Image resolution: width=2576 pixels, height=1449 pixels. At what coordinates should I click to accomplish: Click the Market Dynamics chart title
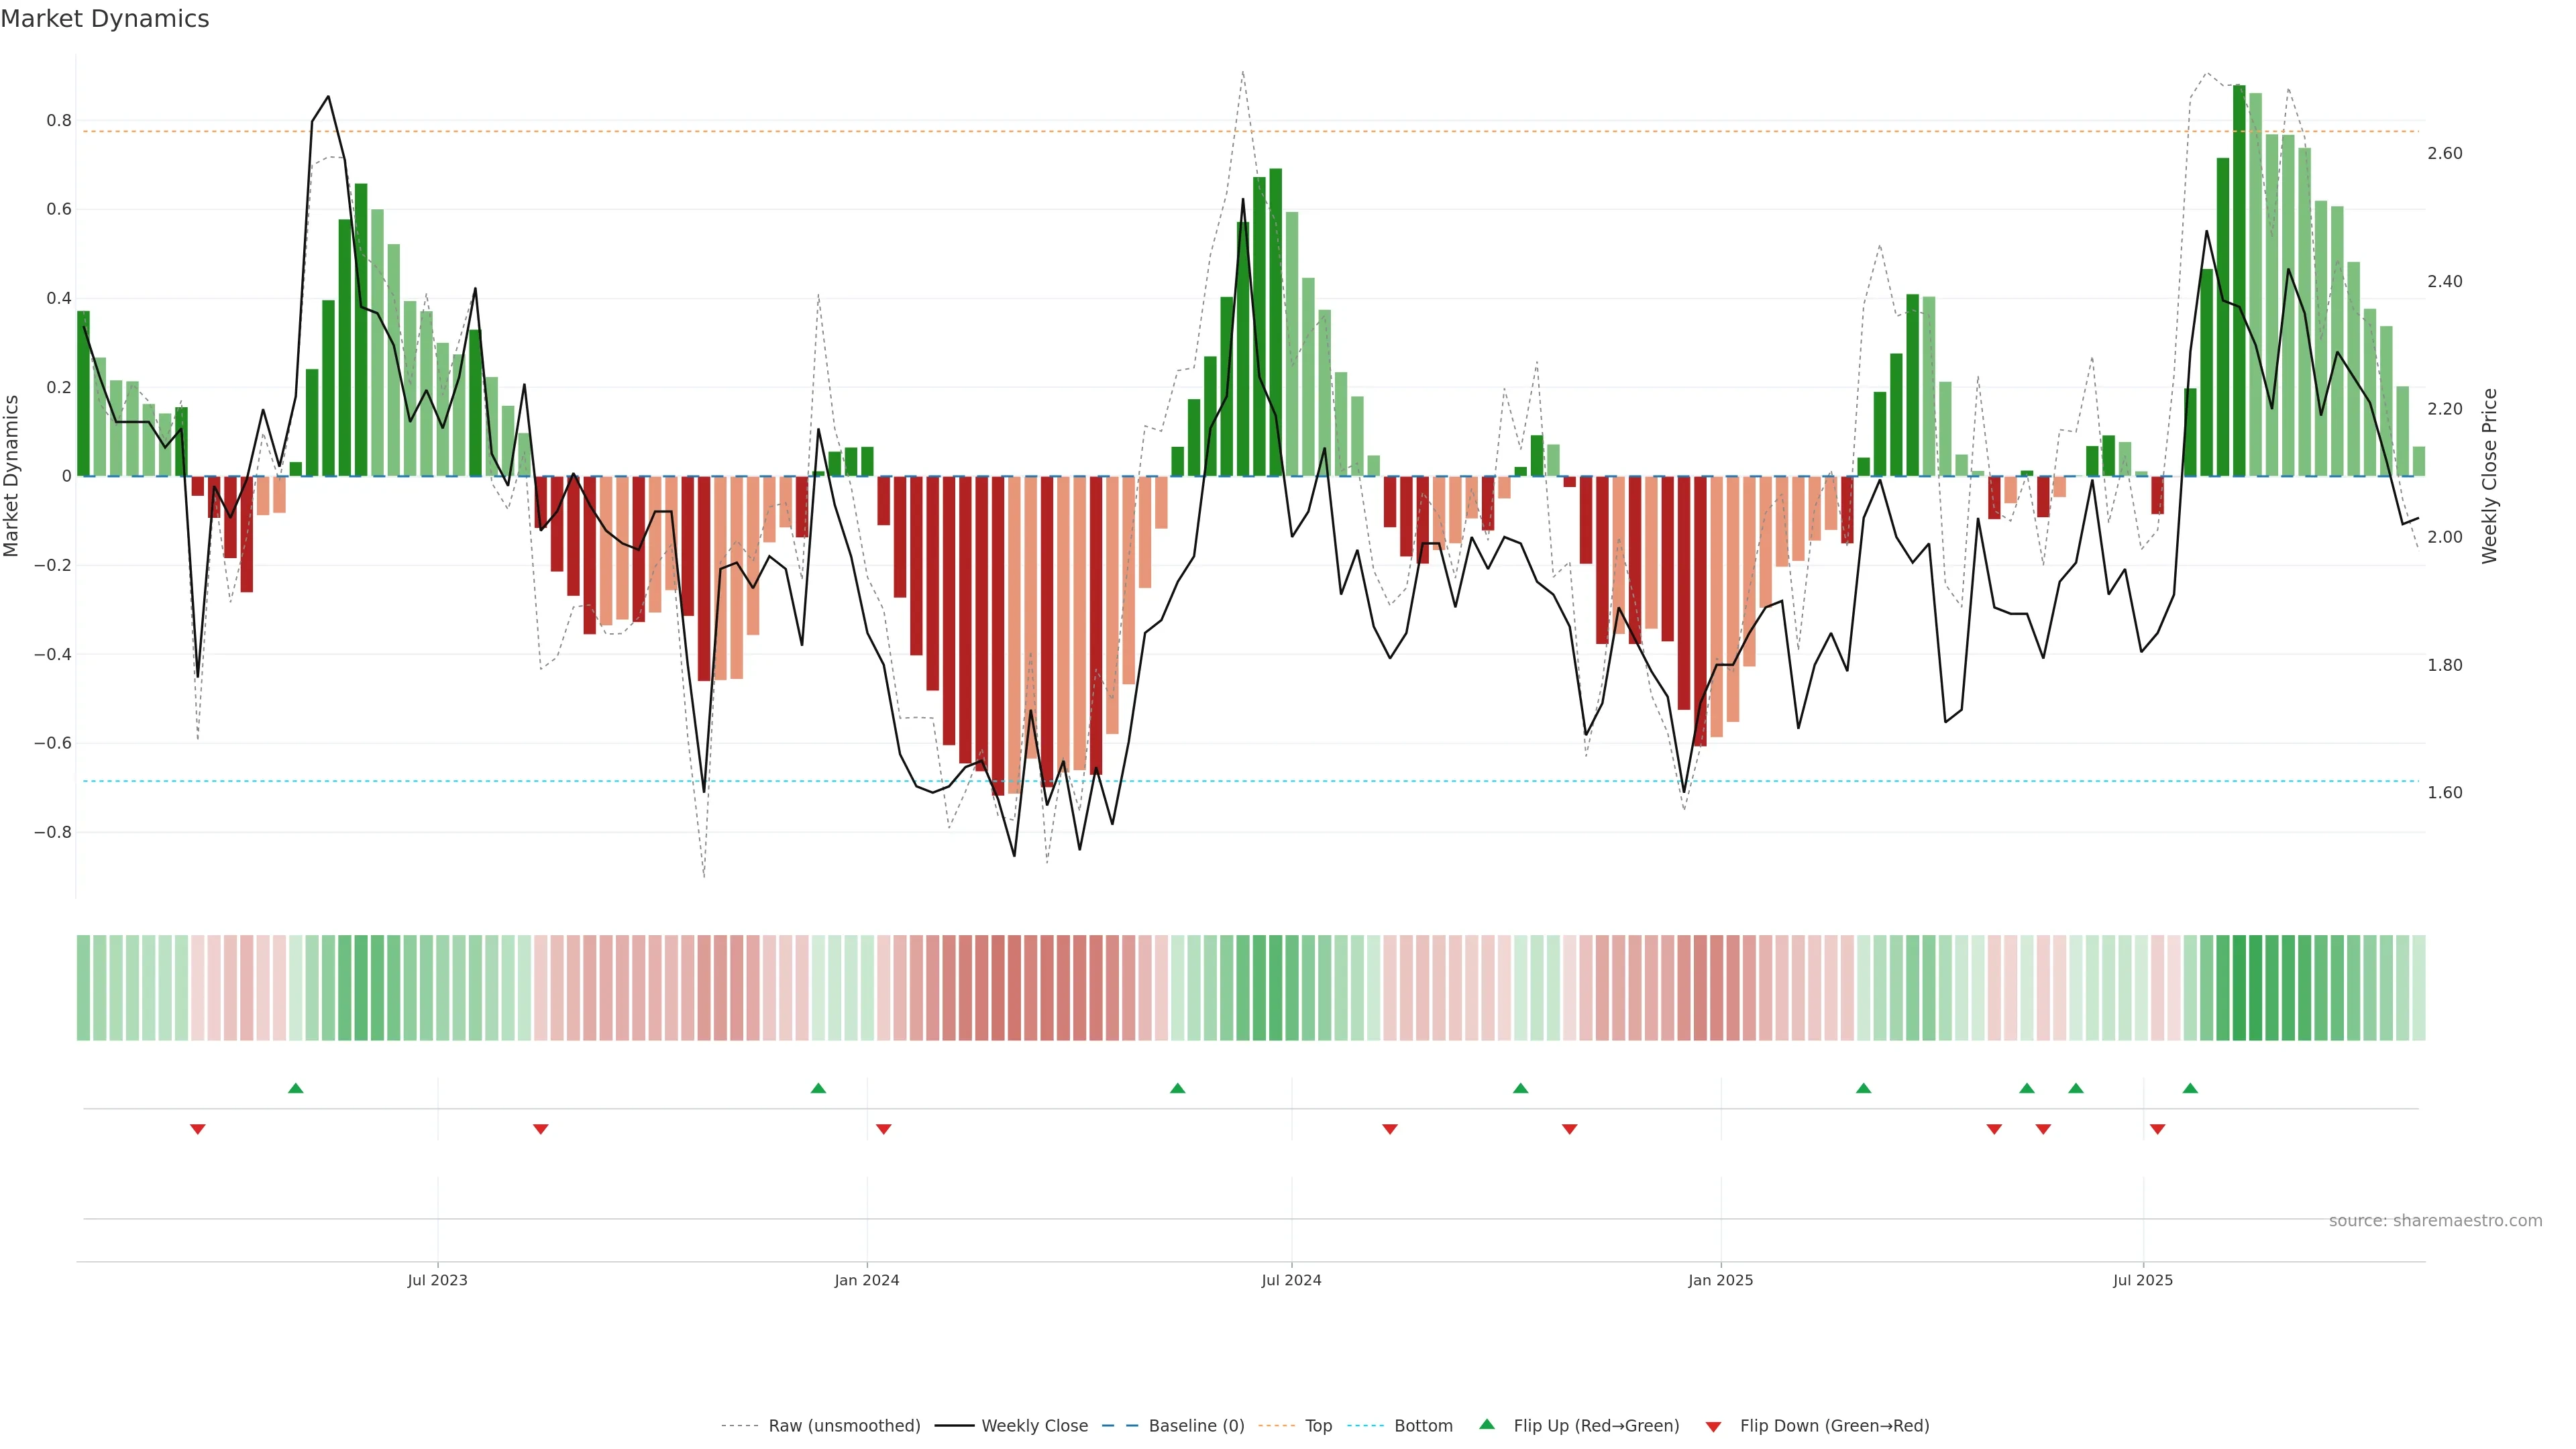[x=105, y=19]
